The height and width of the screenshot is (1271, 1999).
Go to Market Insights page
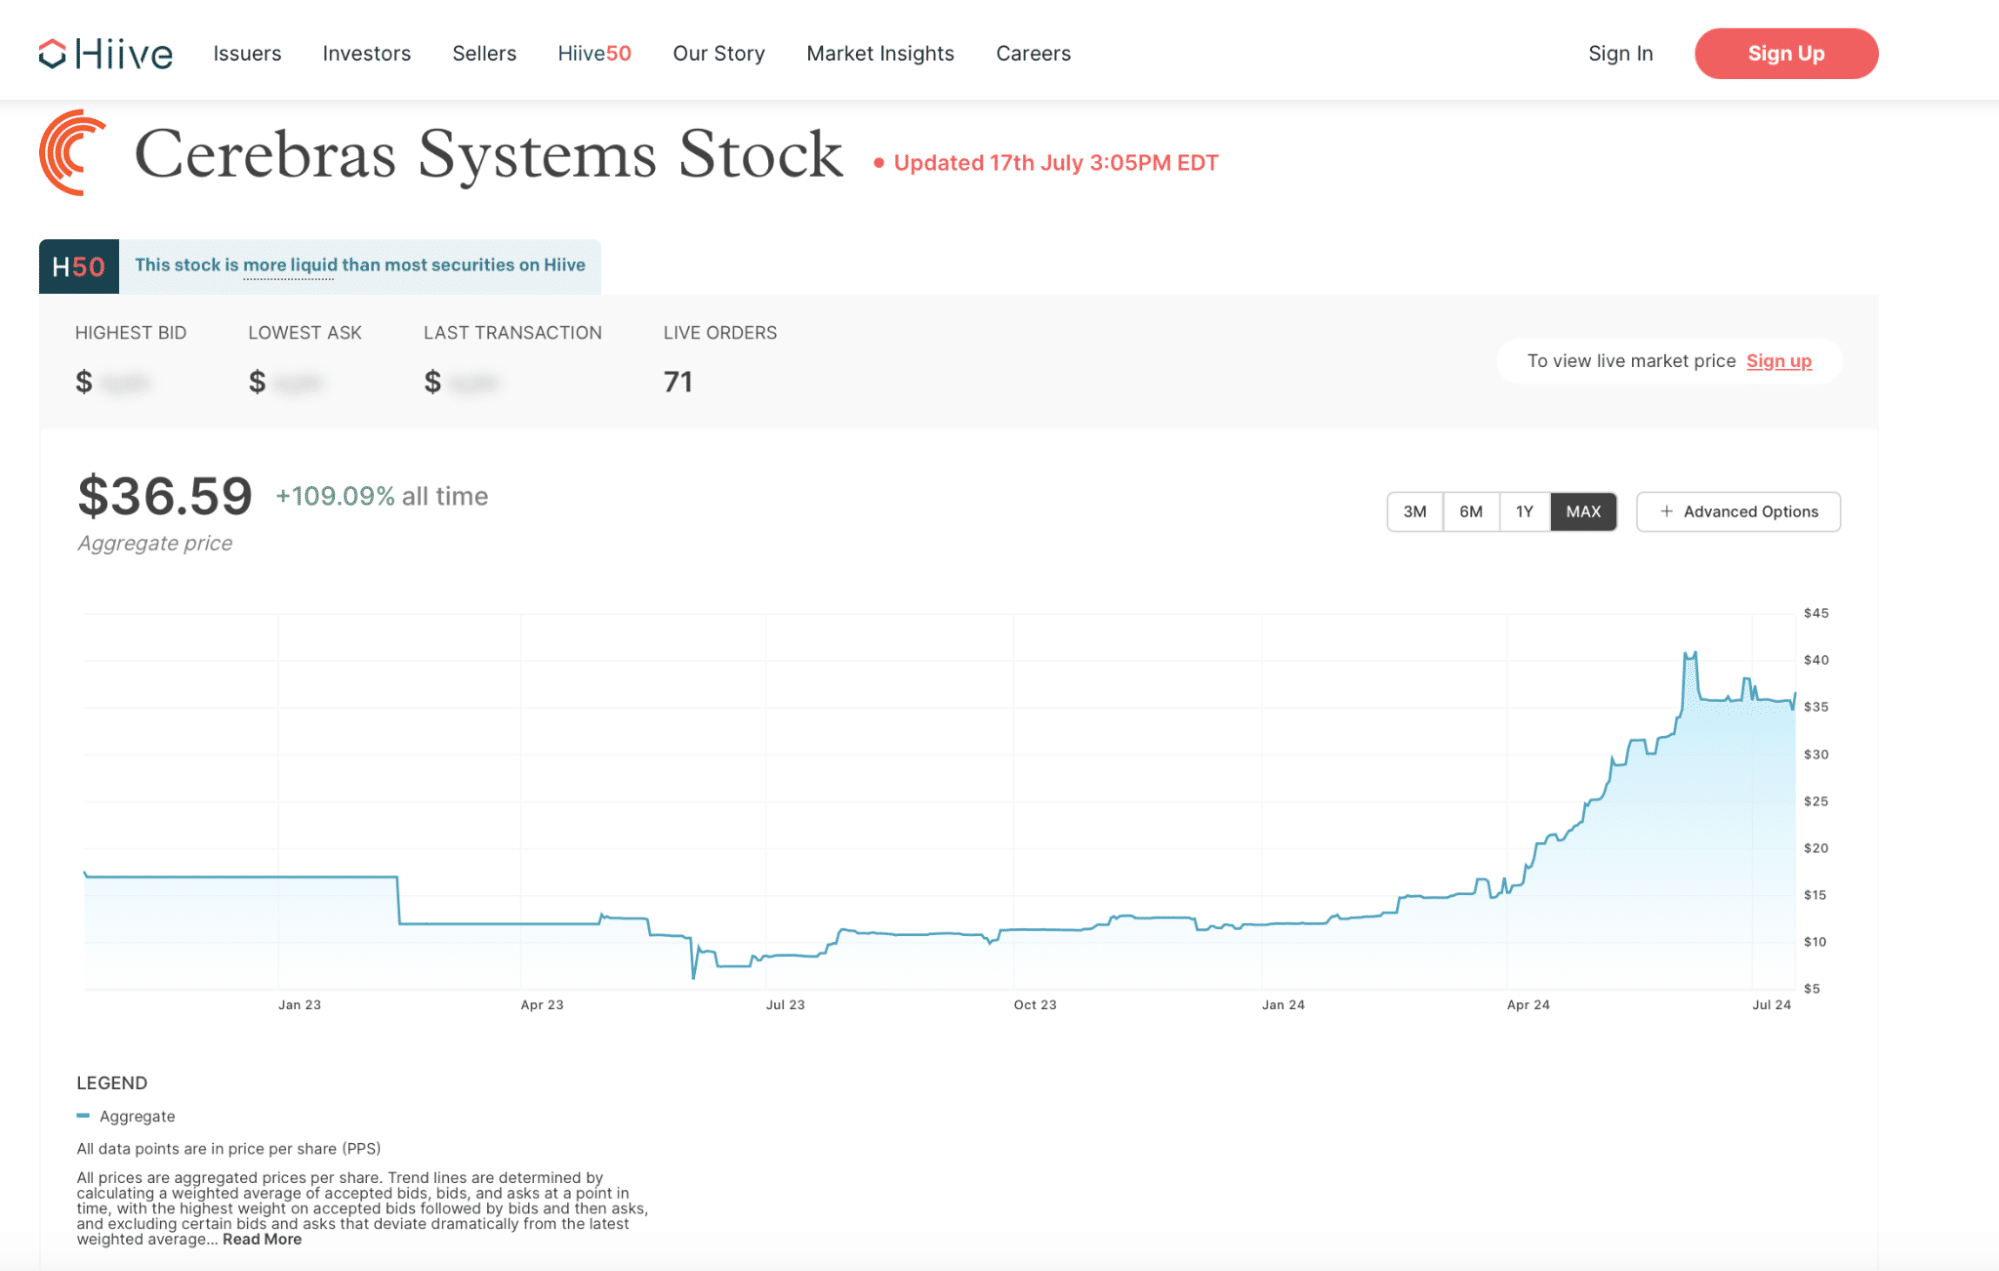pos(880,53)
